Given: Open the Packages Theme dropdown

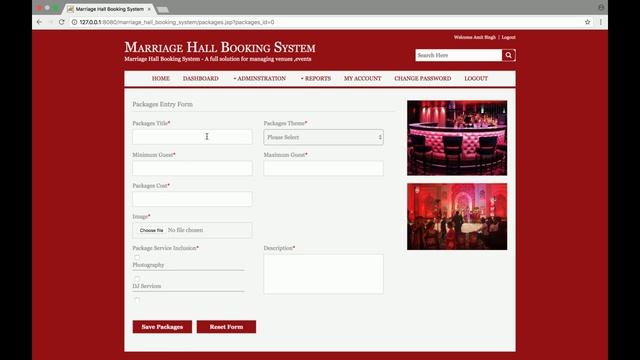Looking at the screenshot, I should tap(323, 137).
